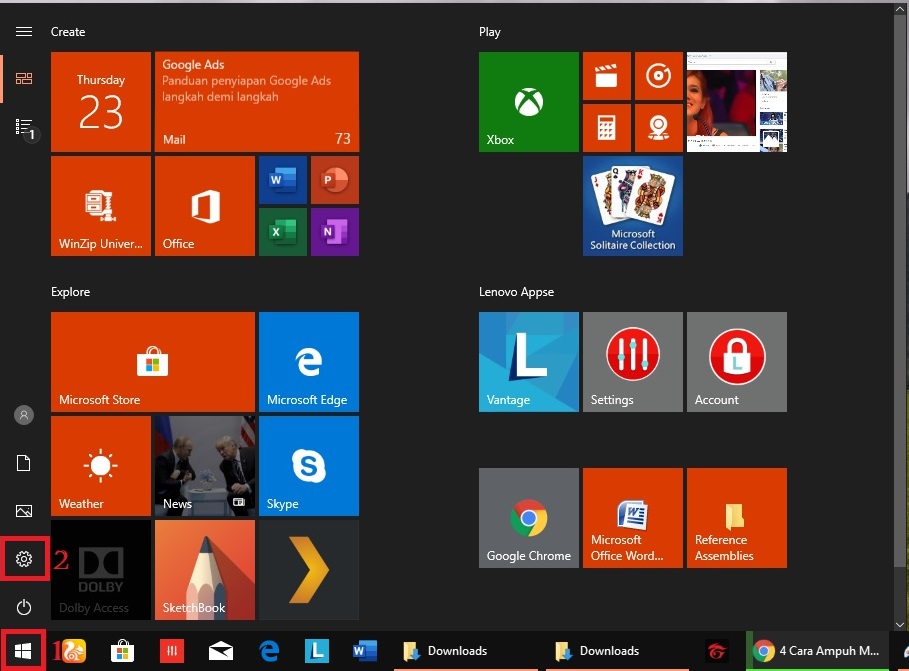Screen dimensions: 909x671
Task: Open the Mail tile showing Google Ads
Action: (257, 102)
